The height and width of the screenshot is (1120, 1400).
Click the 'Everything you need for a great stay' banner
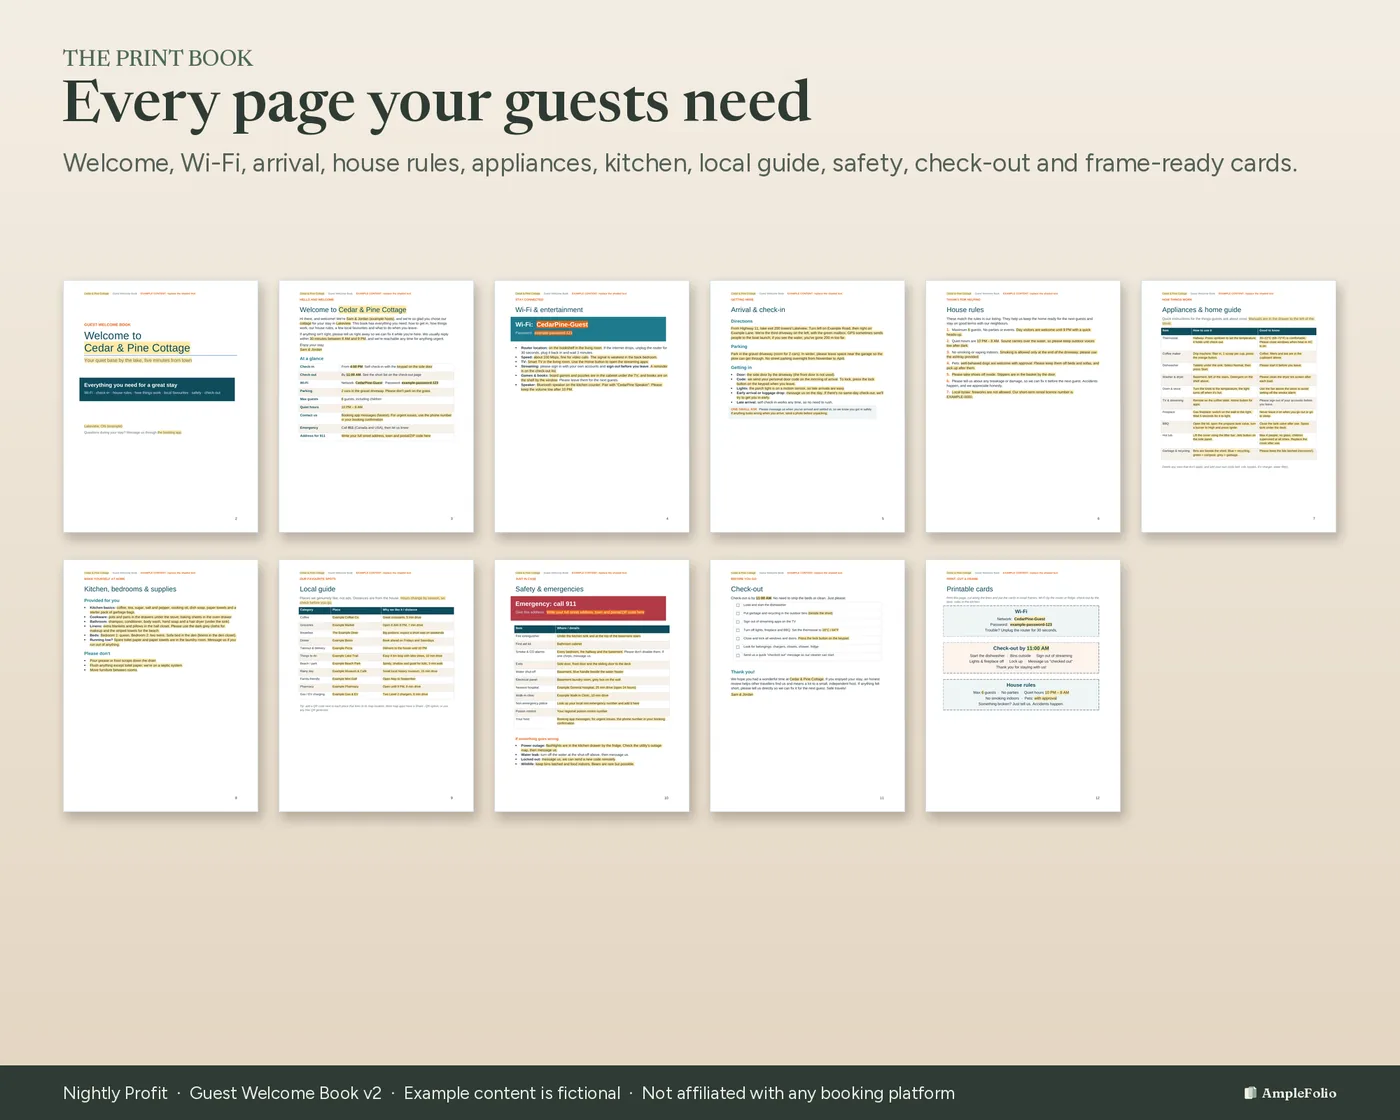[x=157, y=389]
